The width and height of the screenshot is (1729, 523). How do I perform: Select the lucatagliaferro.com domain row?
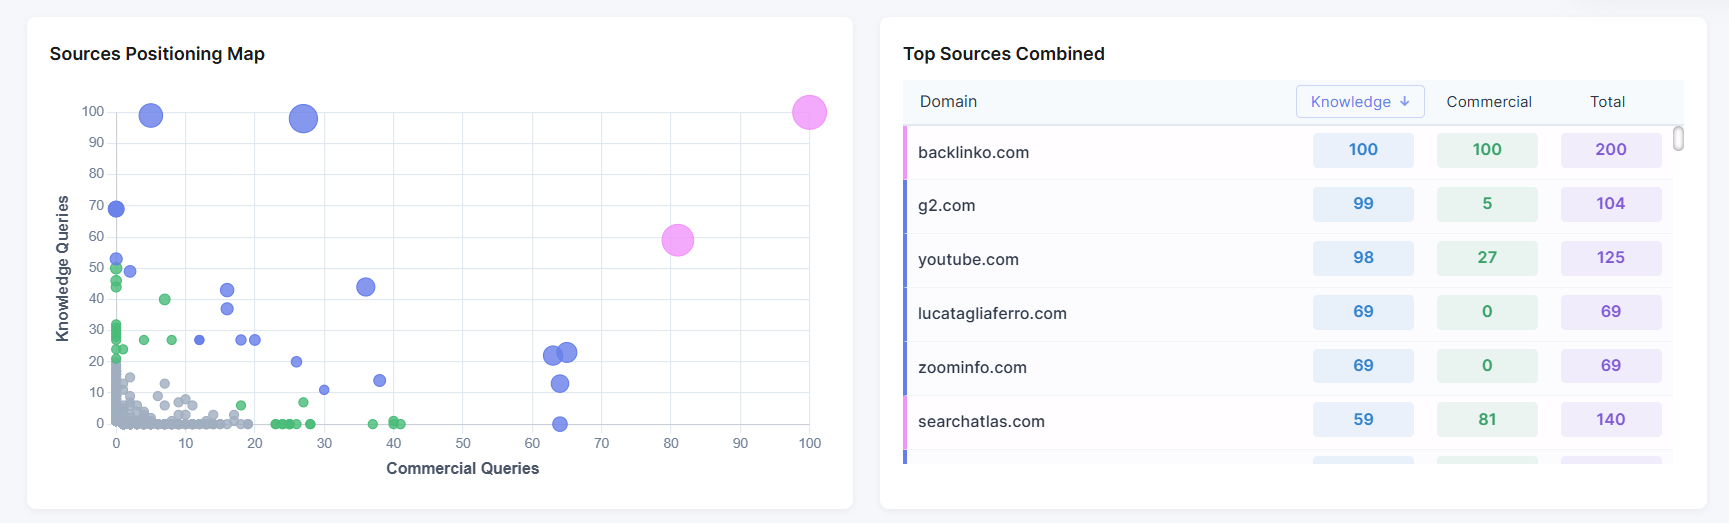[x=1287, y=314]
